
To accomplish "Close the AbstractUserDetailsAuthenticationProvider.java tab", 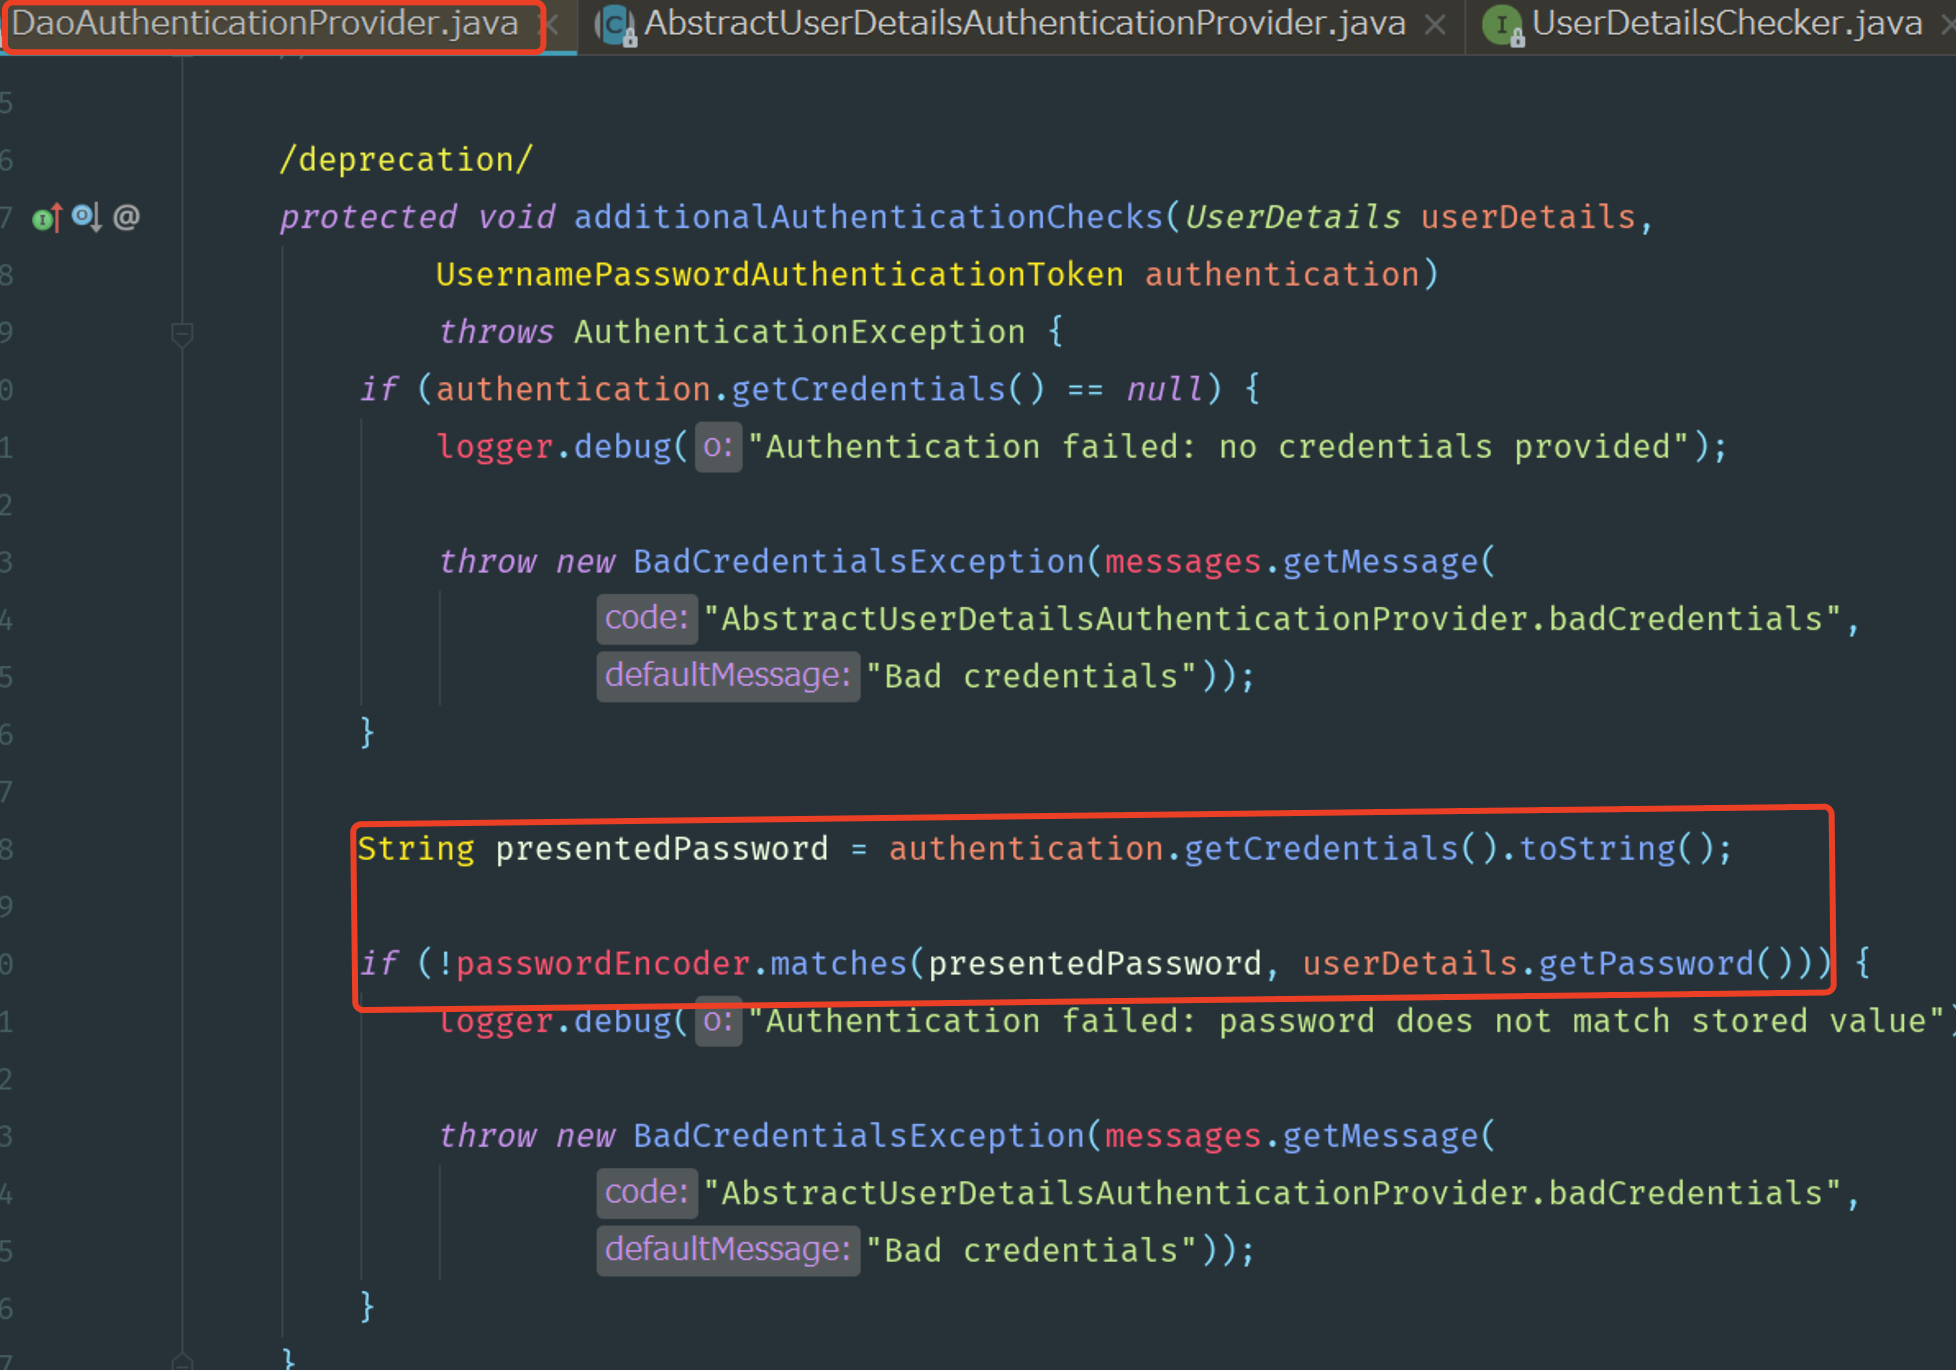I will click(1435, 24).
